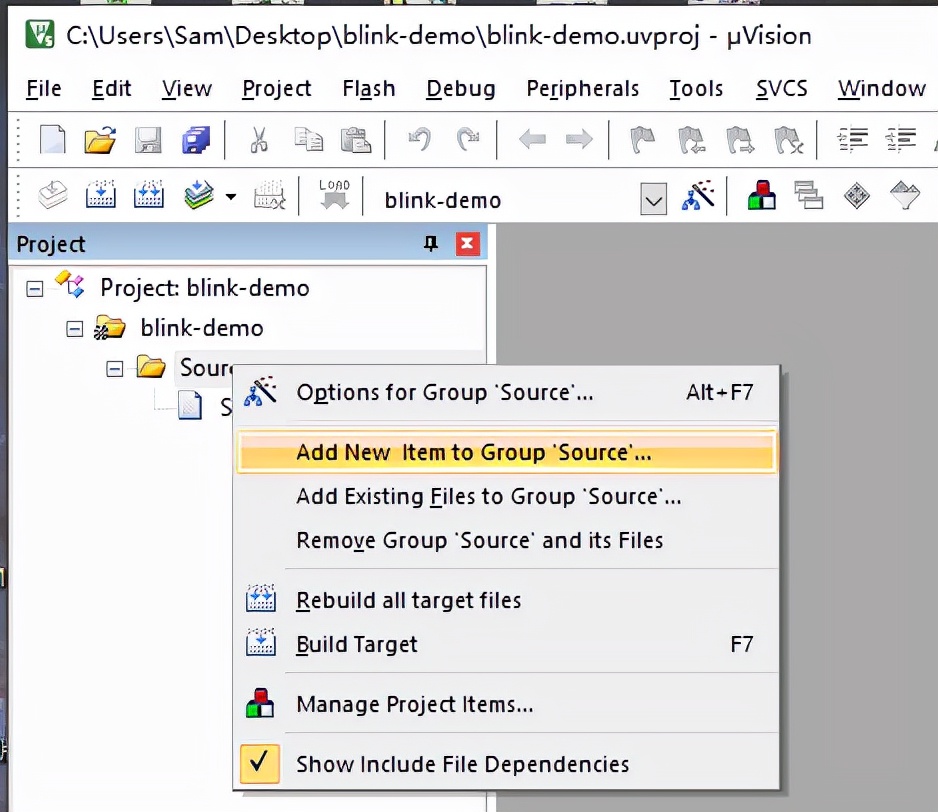The width and height of the screenshot is (938, 812).
Task: Pin the Project panel with pushpin
Action: 431,244
